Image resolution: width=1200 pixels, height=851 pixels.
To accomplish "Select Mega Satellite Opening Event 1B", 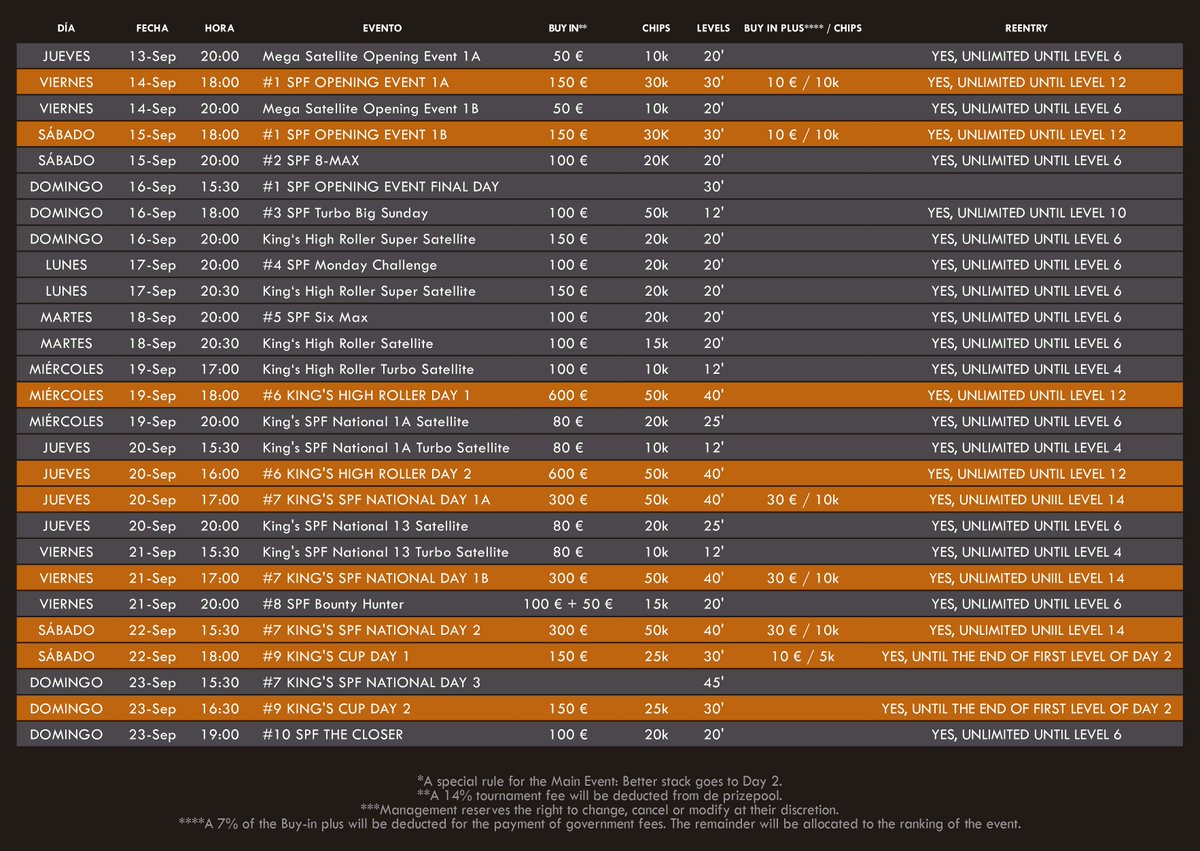I will [x=371, y=108].
